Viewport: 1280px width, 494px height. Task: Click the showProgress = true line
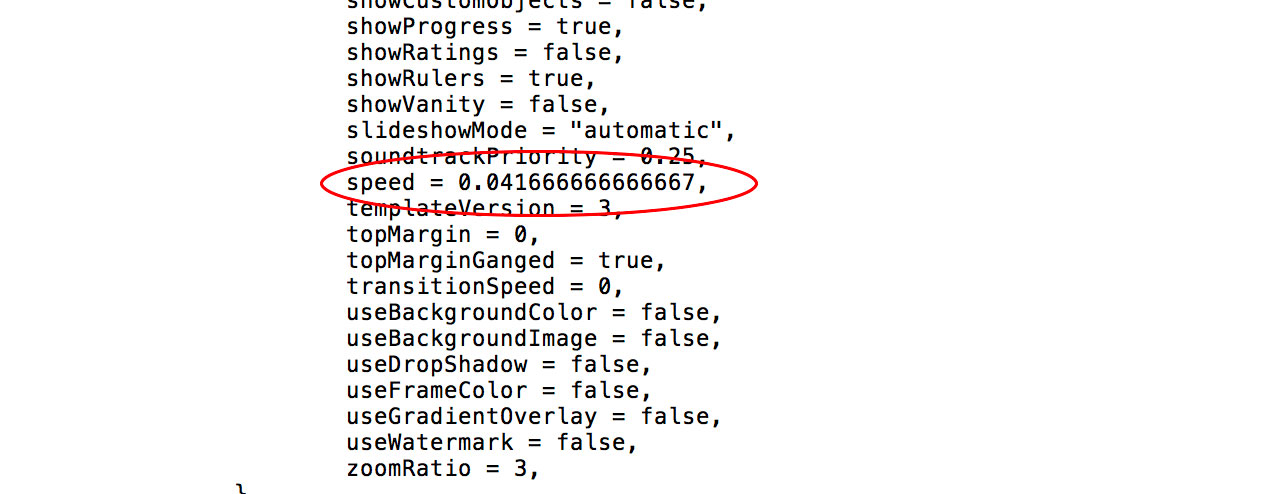pos(486,27)
